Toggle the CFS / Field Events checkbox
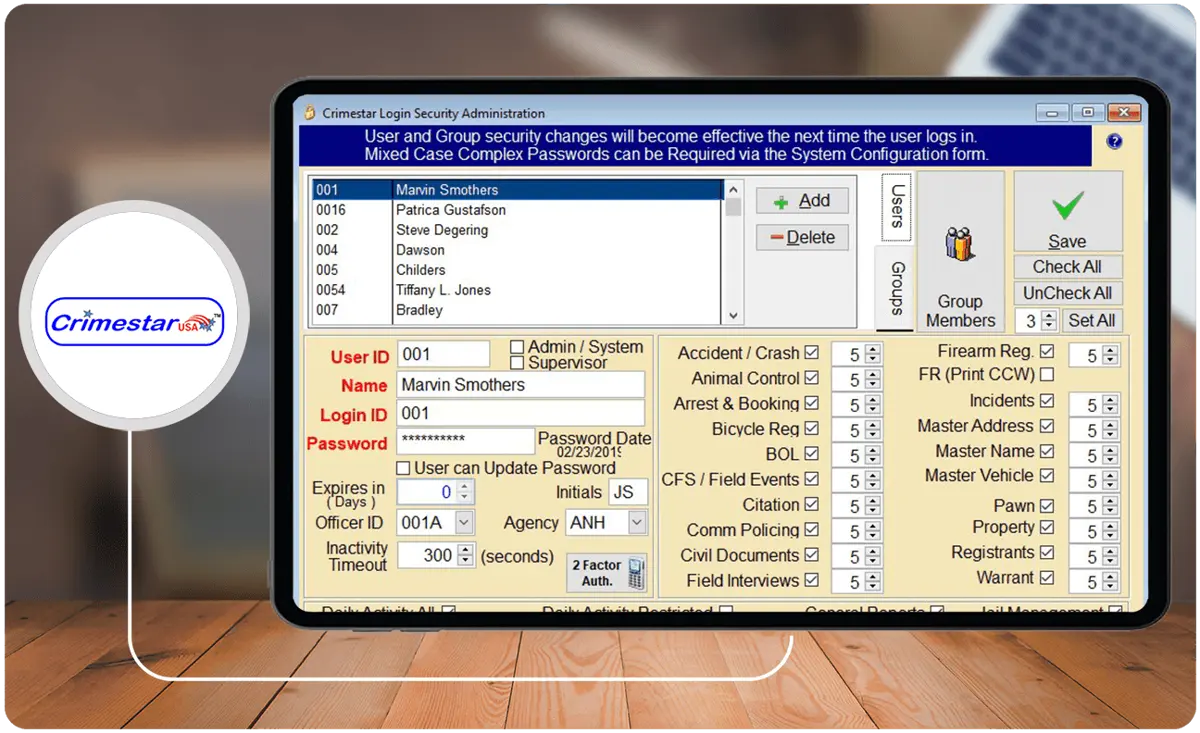The width and height of the screenshot is (1200, 733). pyautogui.click(x=811, y=479)
